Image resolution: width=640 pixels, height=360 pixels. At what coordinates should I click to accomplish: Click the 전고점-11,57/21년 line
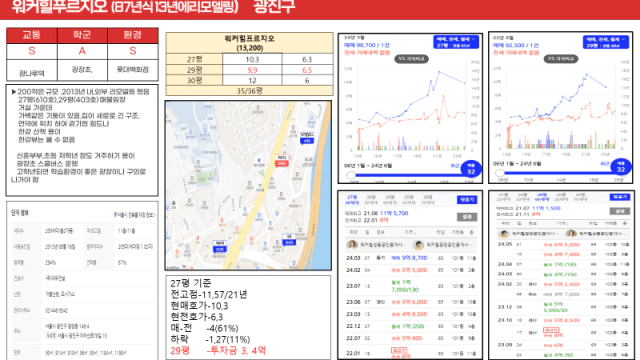tap(209, 295)
